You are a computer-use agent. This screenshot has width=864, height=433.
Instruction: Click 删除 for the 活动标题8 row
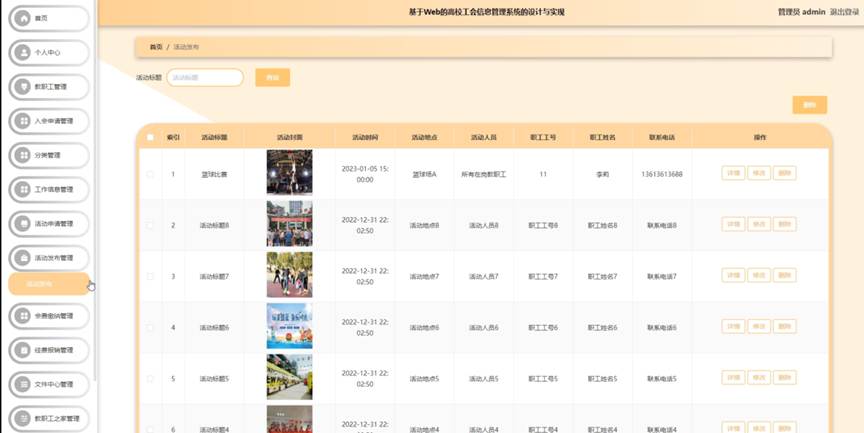point(784,224)
